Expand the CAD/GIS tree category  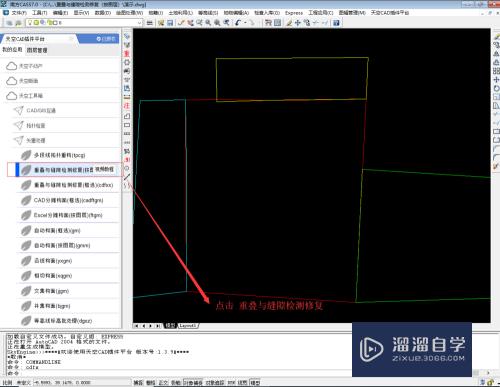[34, 110]
